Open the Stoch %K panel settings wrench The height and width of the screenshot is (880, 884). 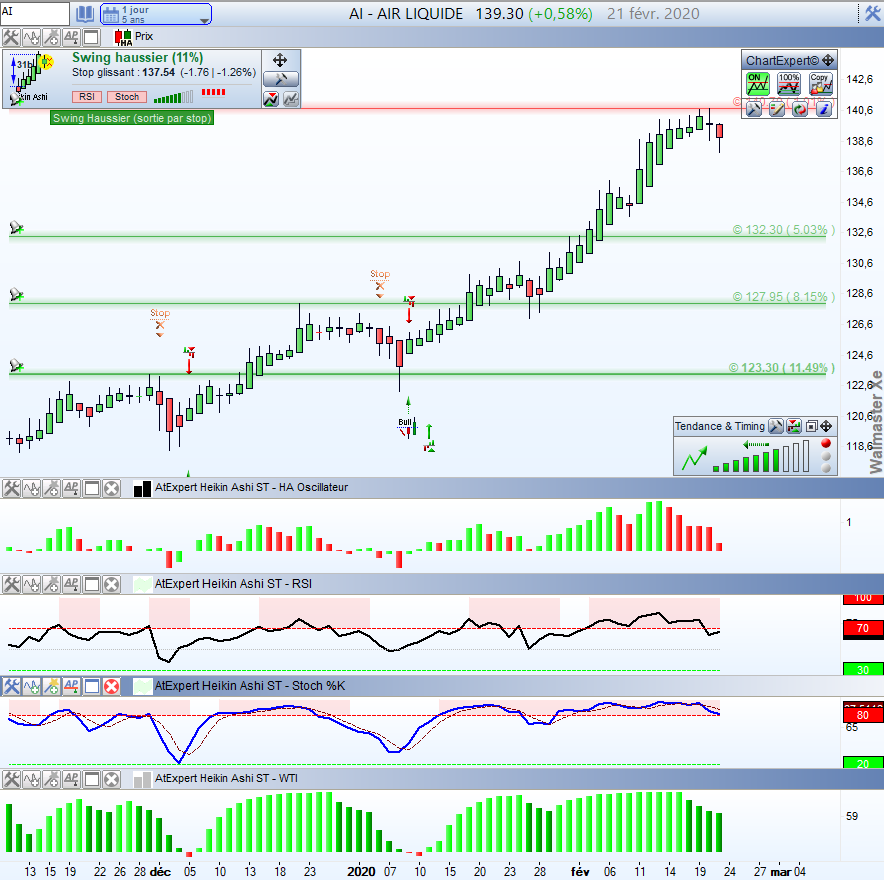[11, 686]
